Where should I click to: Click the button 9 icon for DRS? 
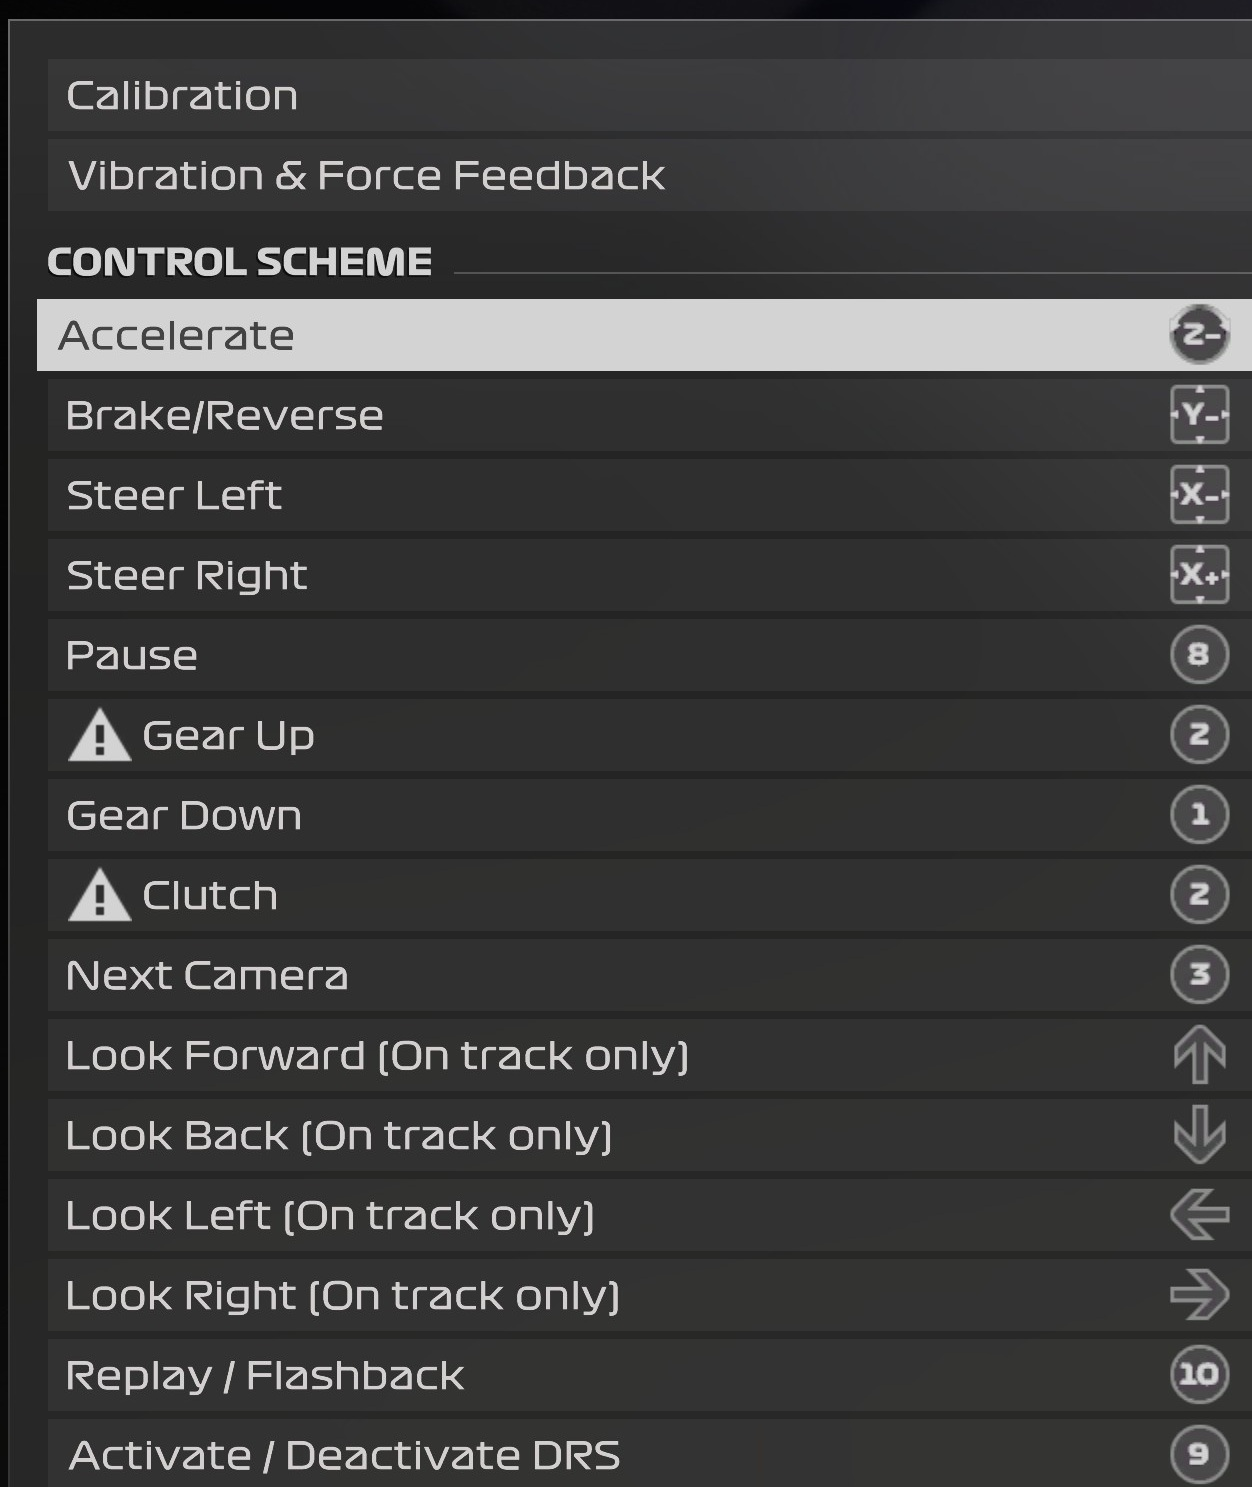(x=1199, y=1455)
